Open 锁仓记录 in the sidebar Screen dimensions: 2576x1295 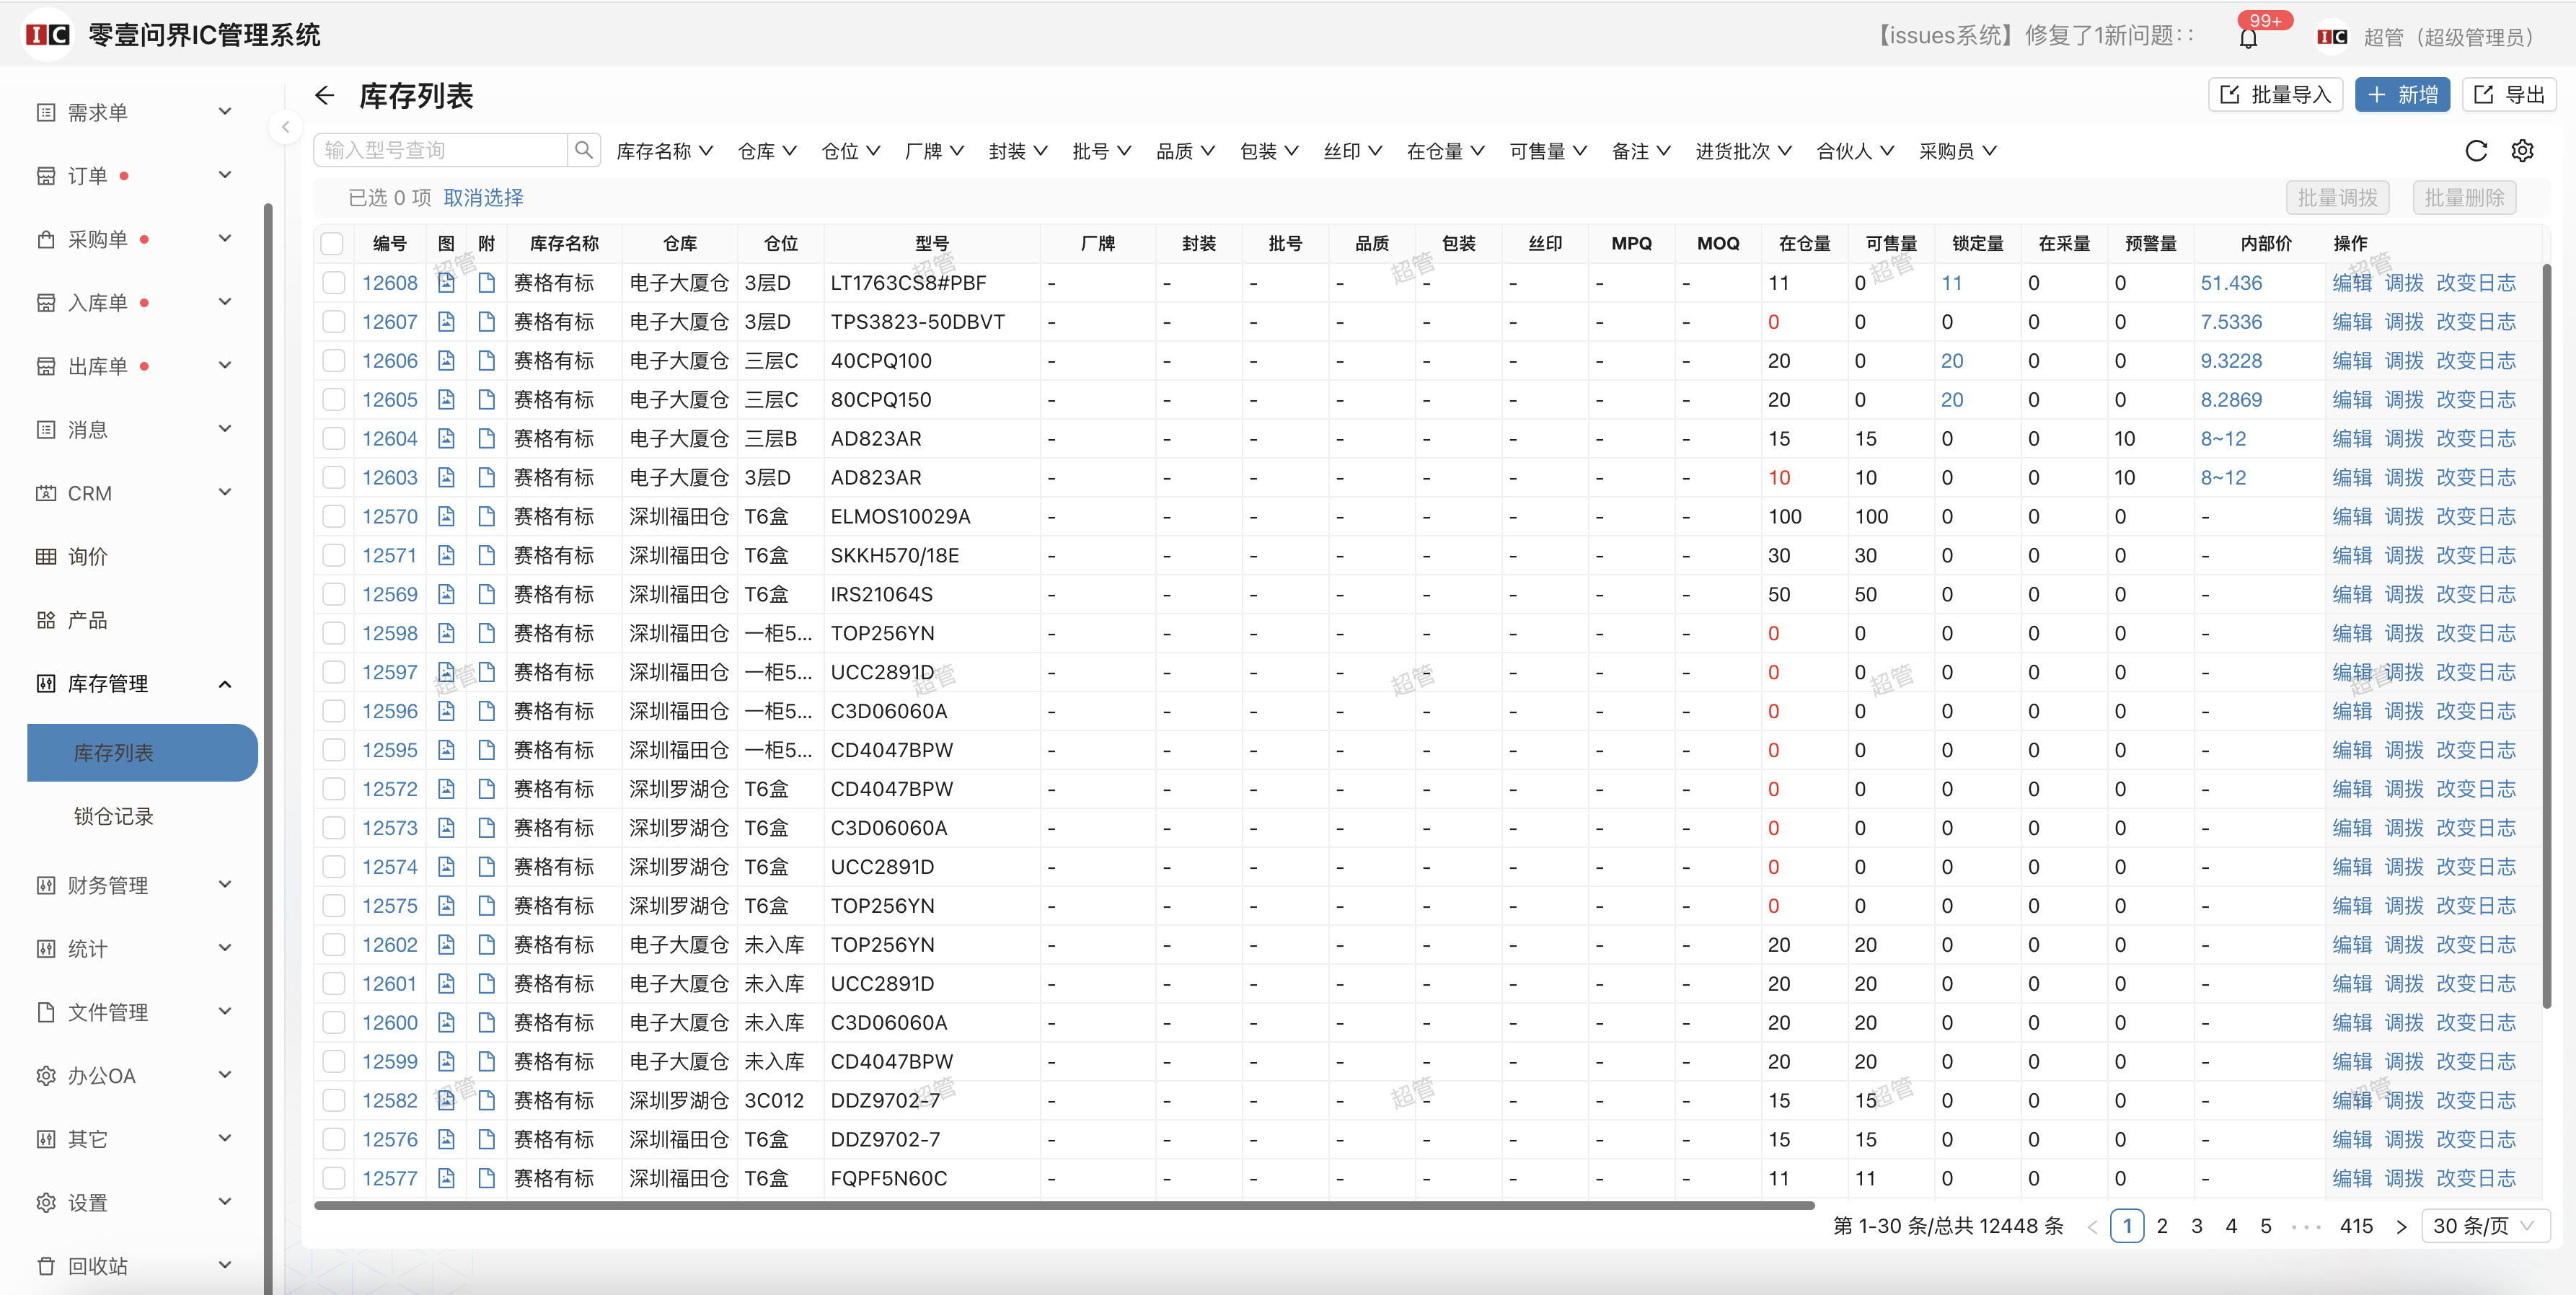tap(113, 816)
